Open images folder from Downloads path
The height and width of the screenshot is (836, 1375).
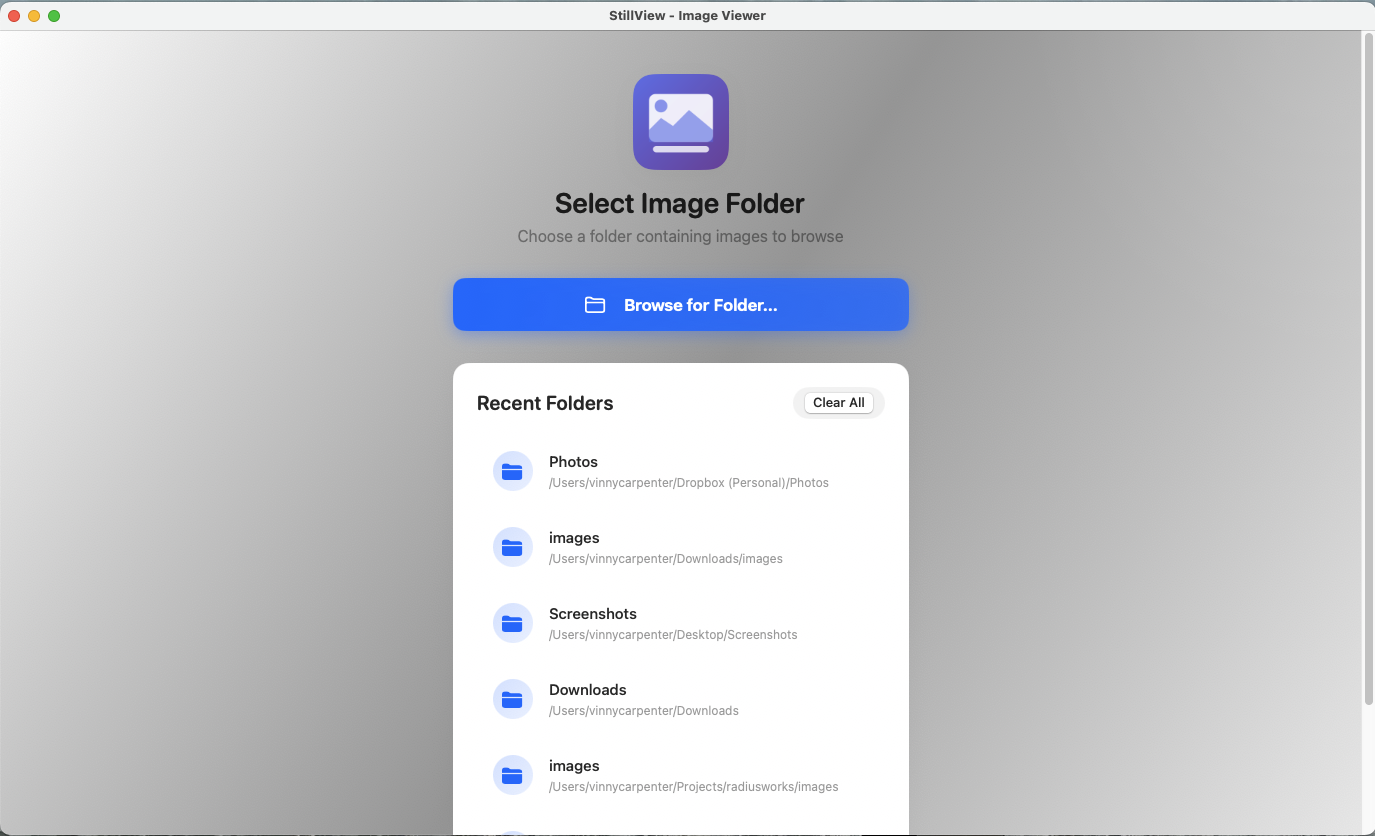click(574, 538)
